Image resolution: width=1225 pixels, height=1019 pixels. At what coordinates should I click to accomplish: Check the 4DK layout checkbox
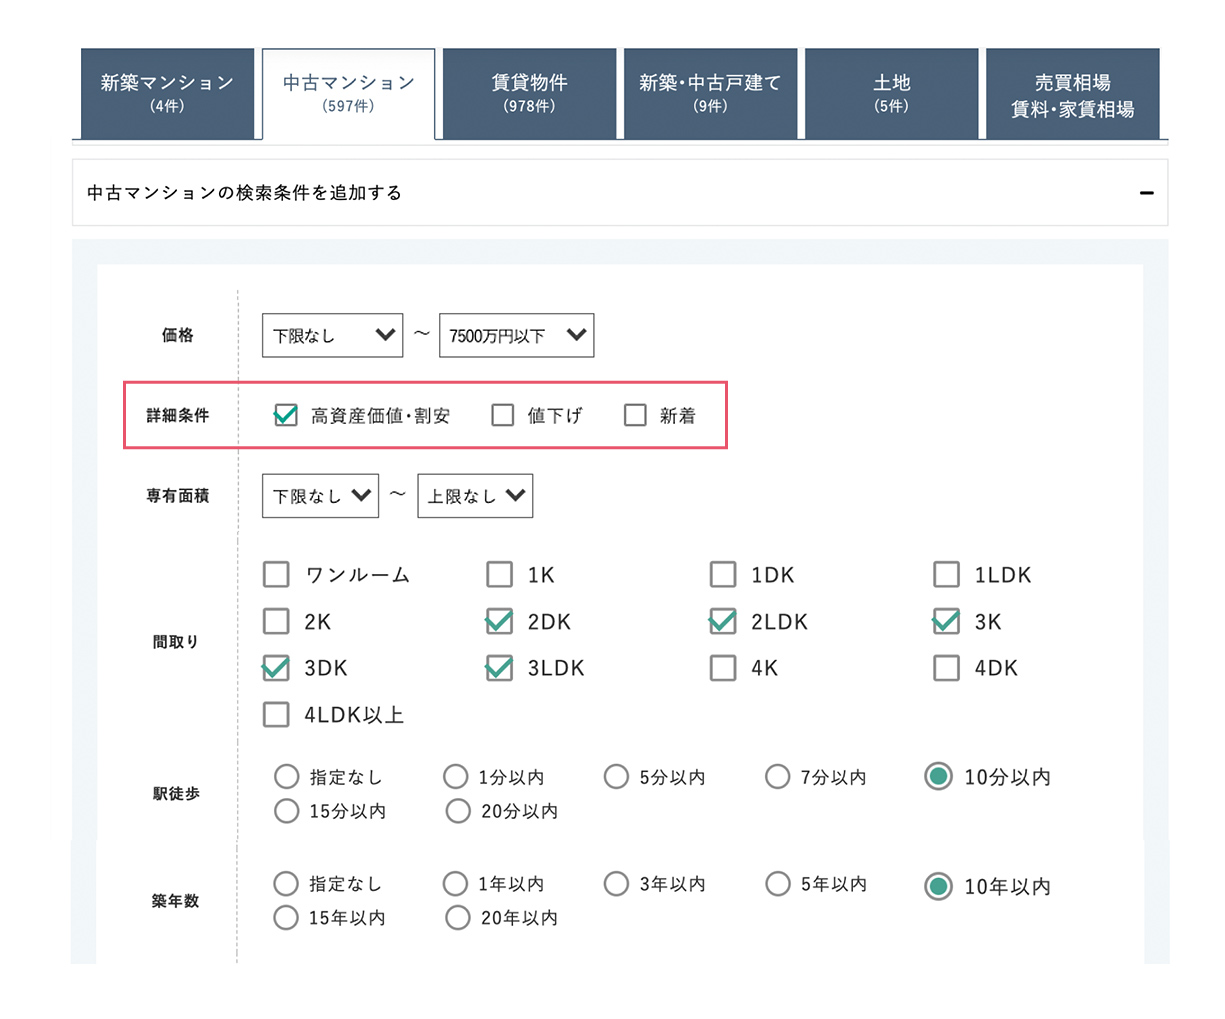[x=946, y=668]
